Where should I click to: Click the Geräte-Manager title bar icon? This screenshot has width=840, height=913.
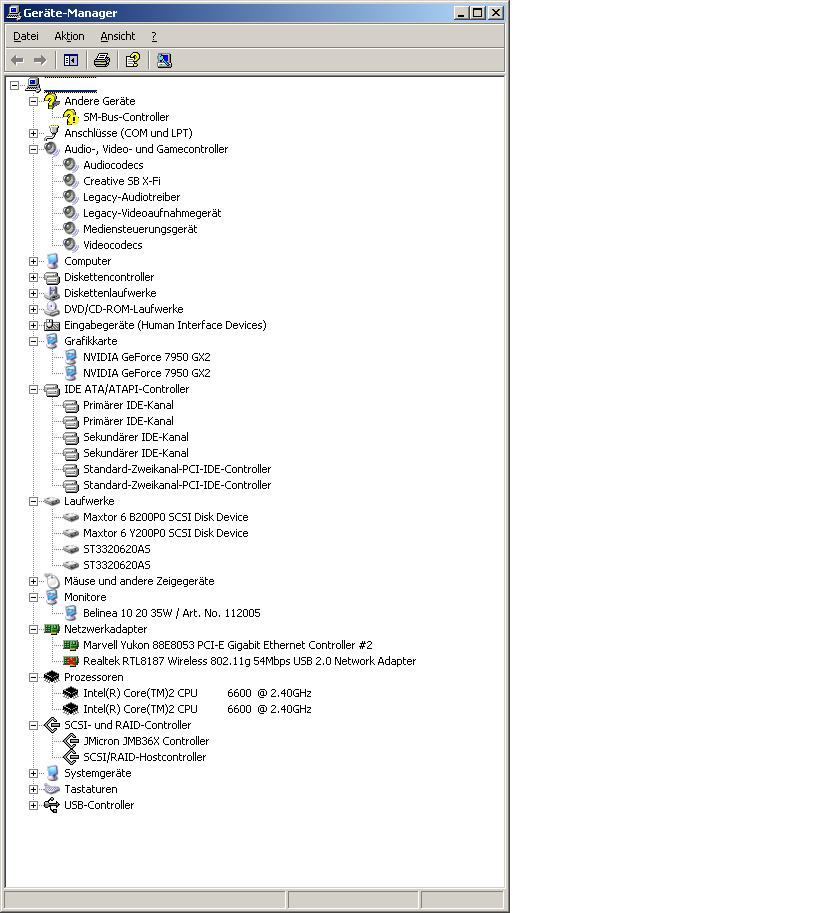13,12
